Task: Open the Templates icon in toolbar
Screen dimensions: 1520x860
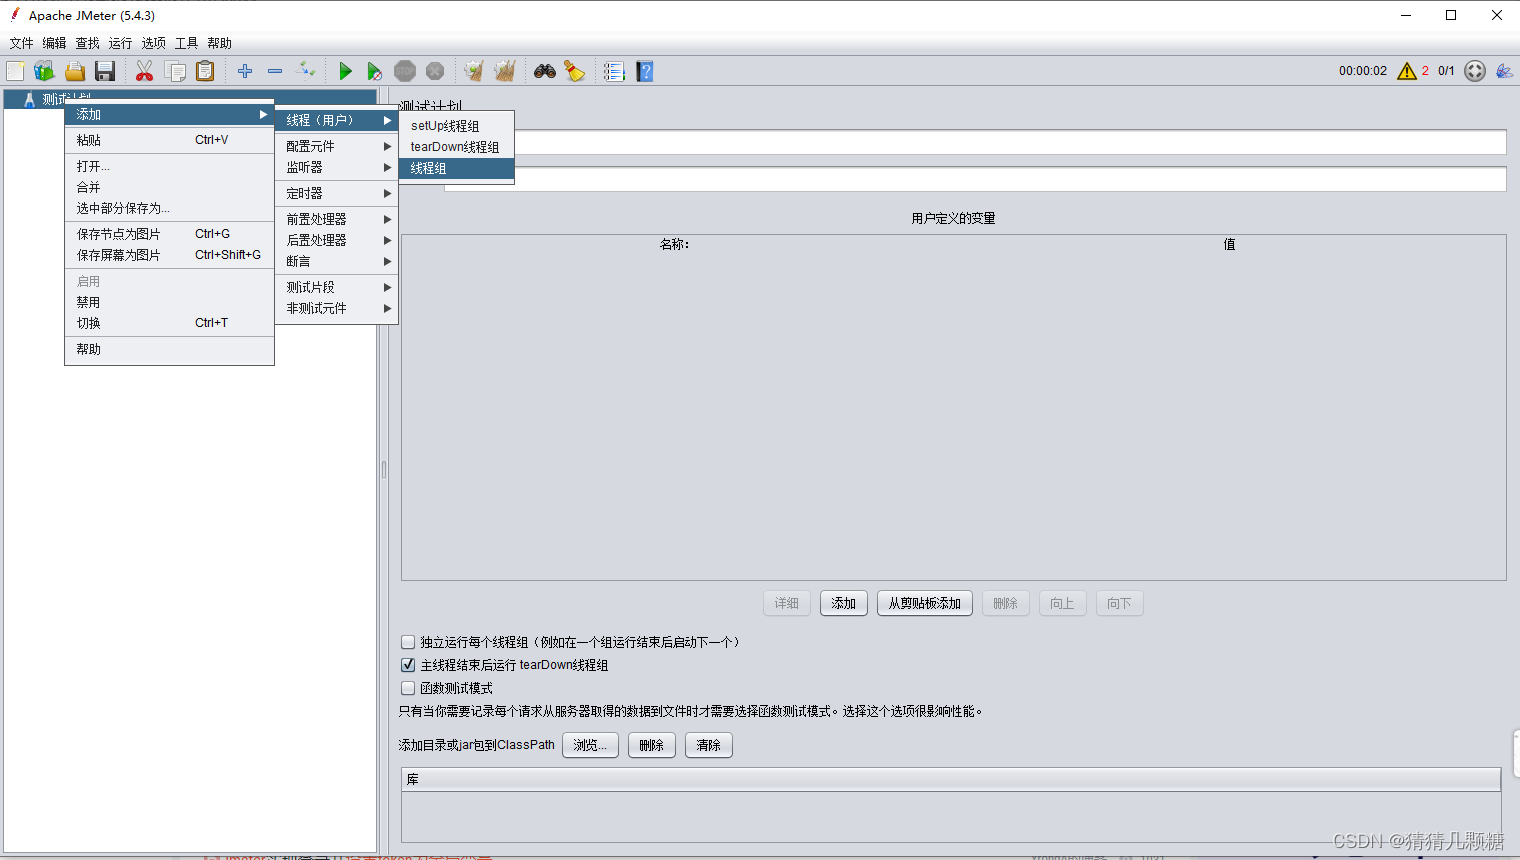Action: coord(44,71)
